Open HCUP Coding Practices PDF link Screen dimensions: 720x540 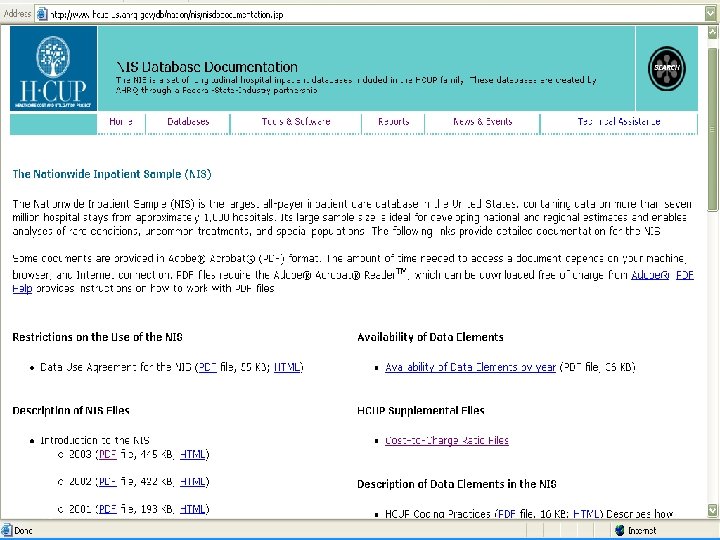coord(506,514)
